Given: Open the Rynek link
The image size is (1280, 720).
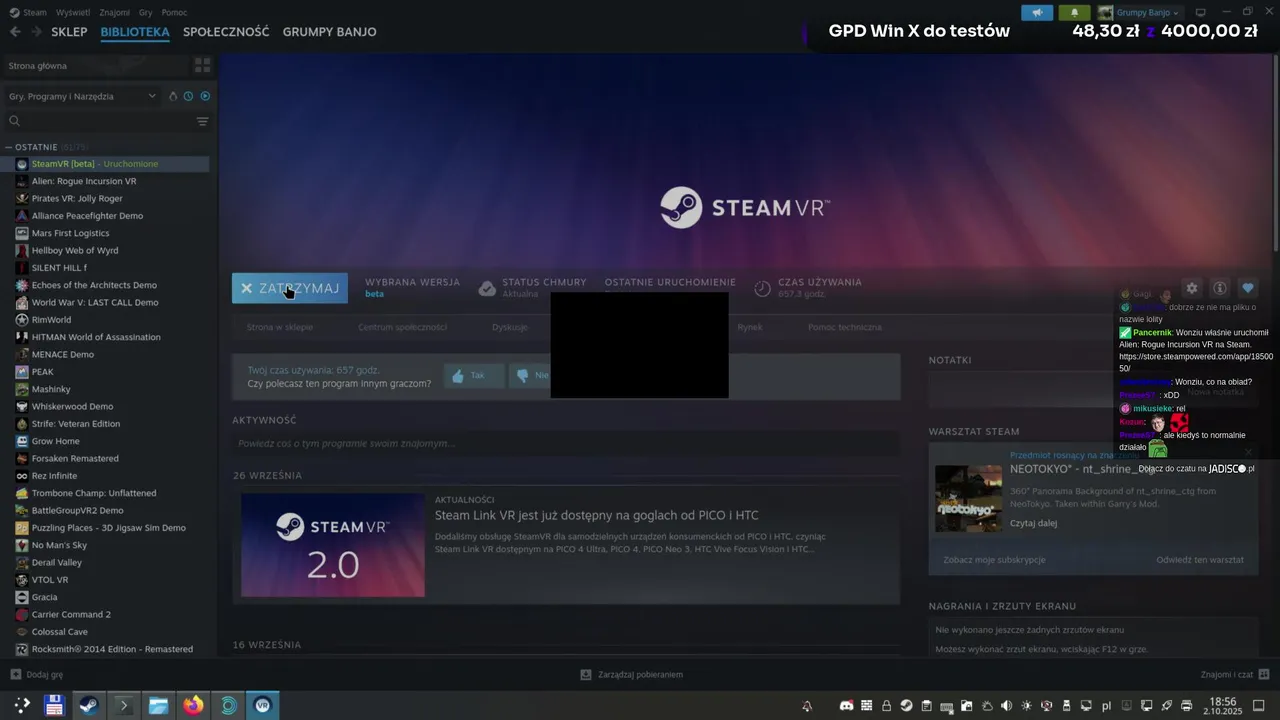Looking at the screenshot, I should point(750,327).
